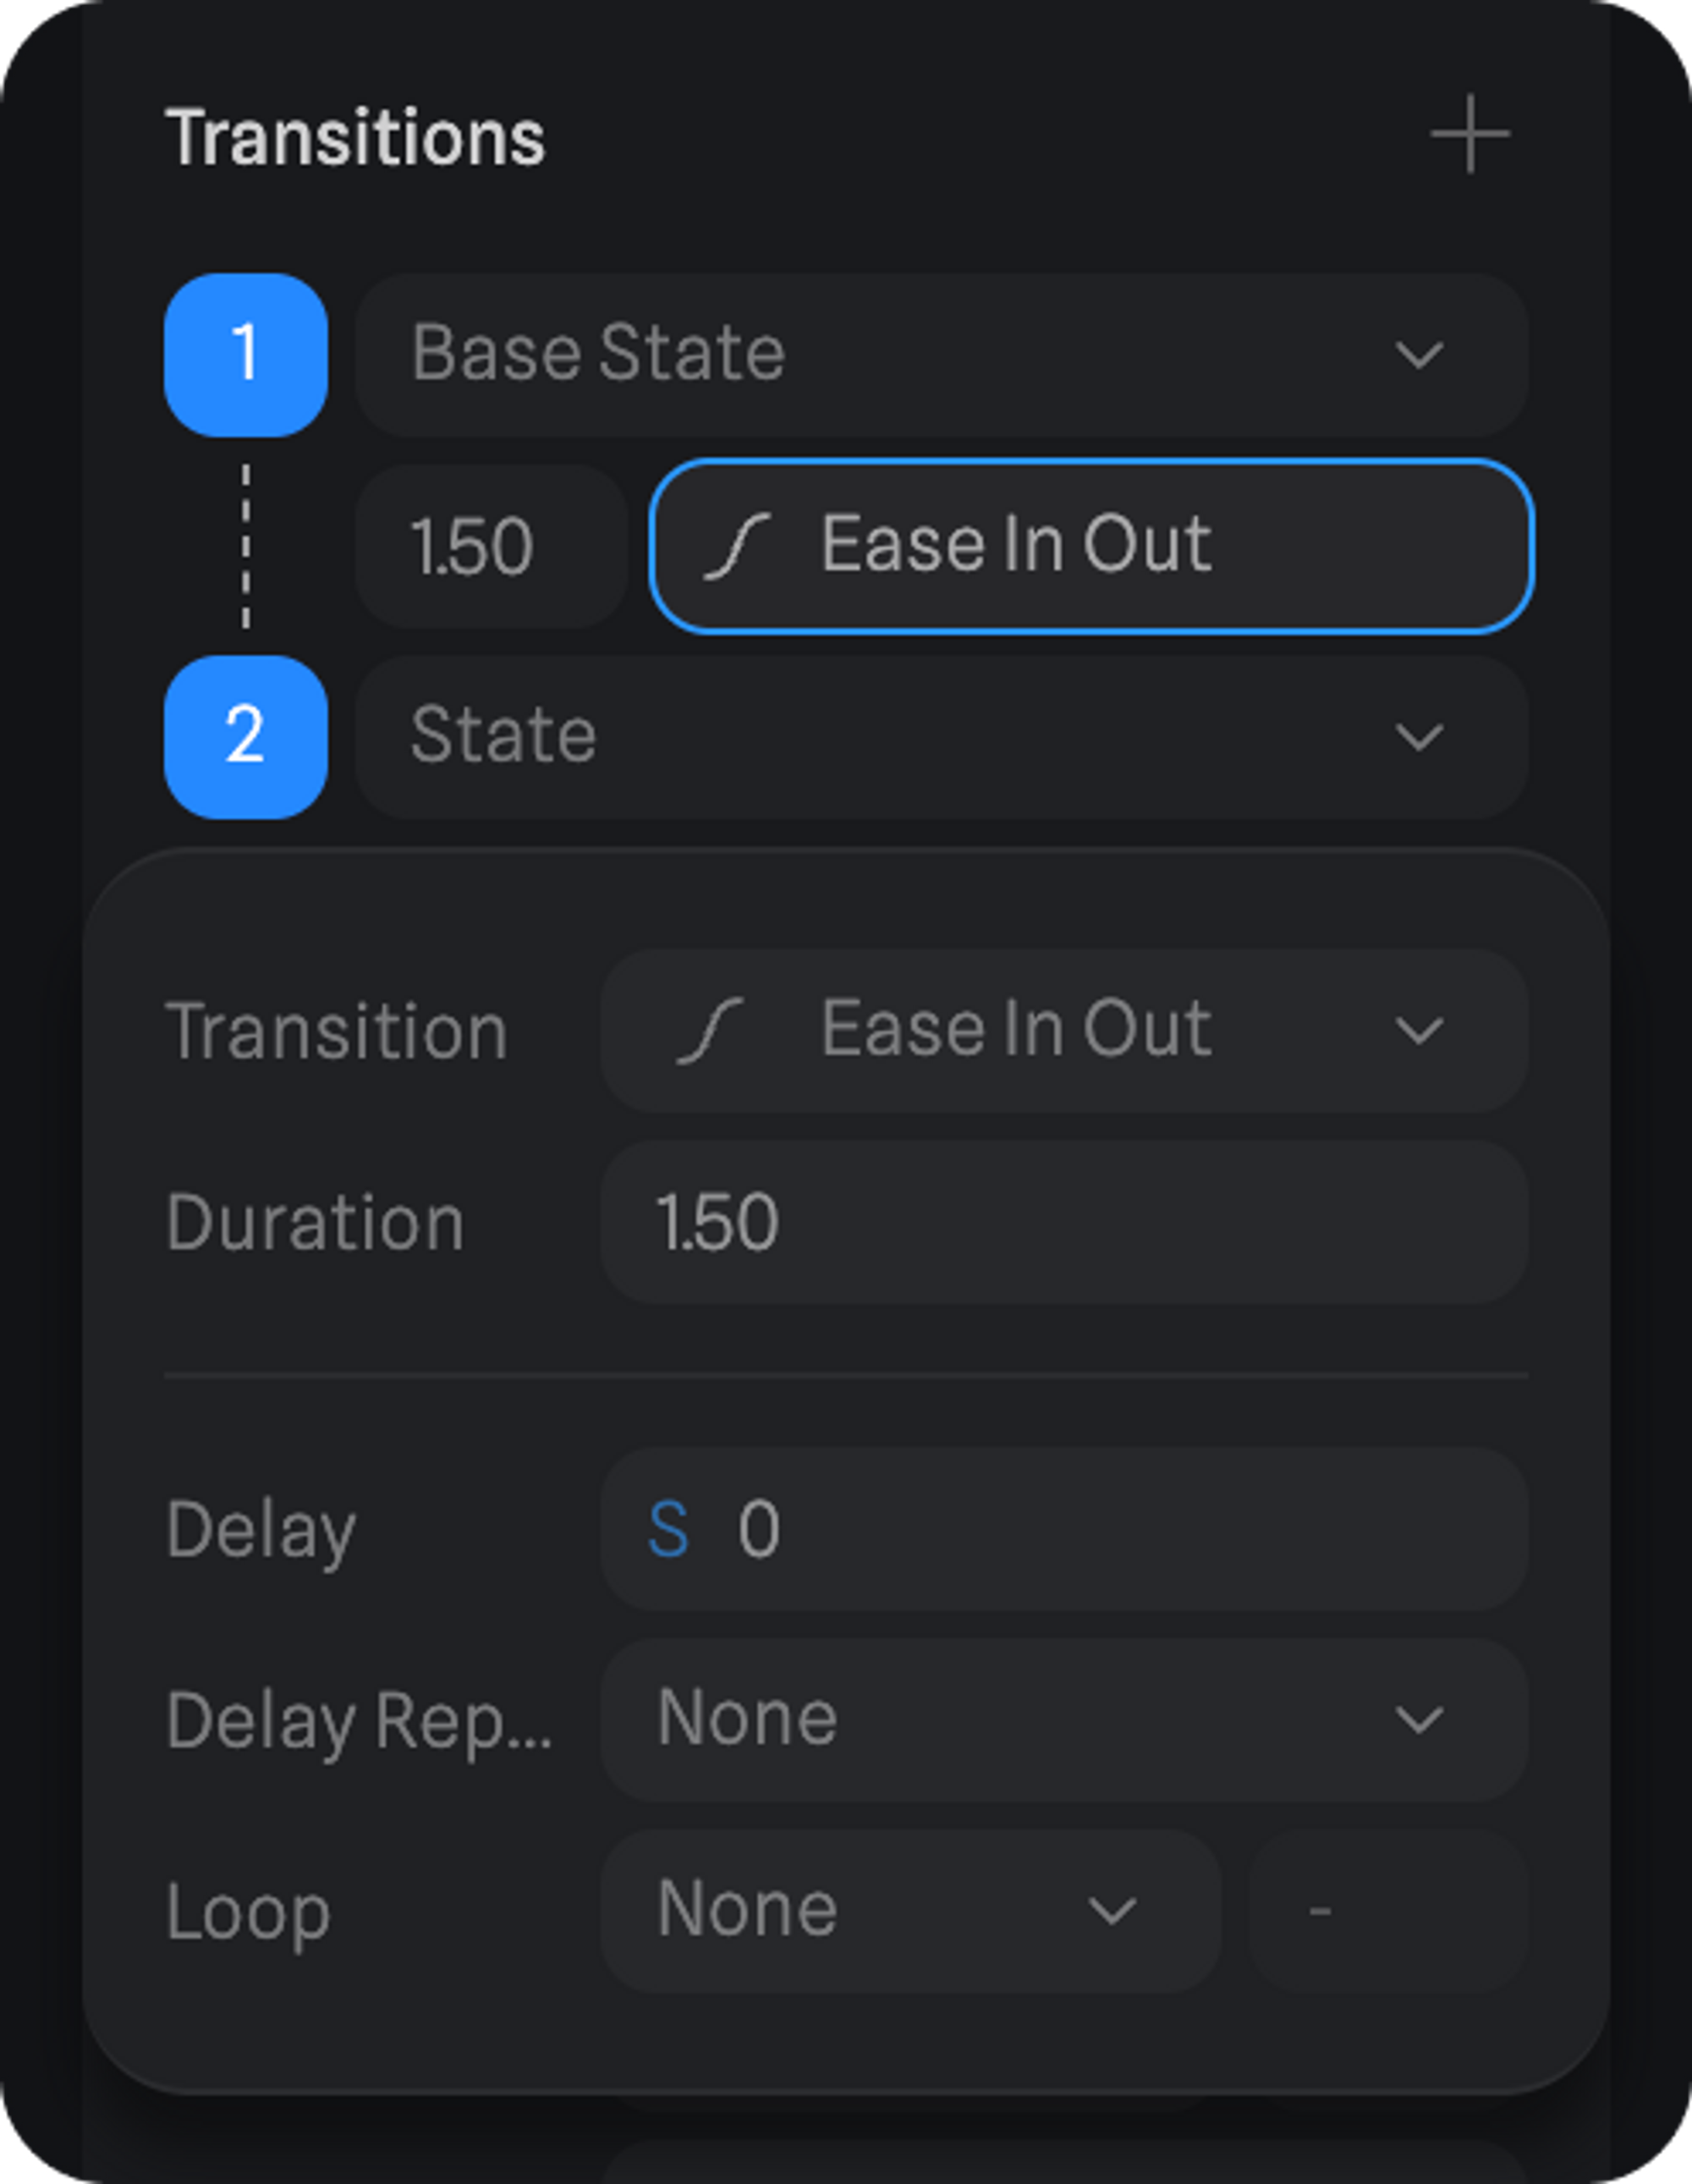Click the blue S unit icon in Delay
Viewport: 1692px width, 2184px height.
coord(668,1530)
